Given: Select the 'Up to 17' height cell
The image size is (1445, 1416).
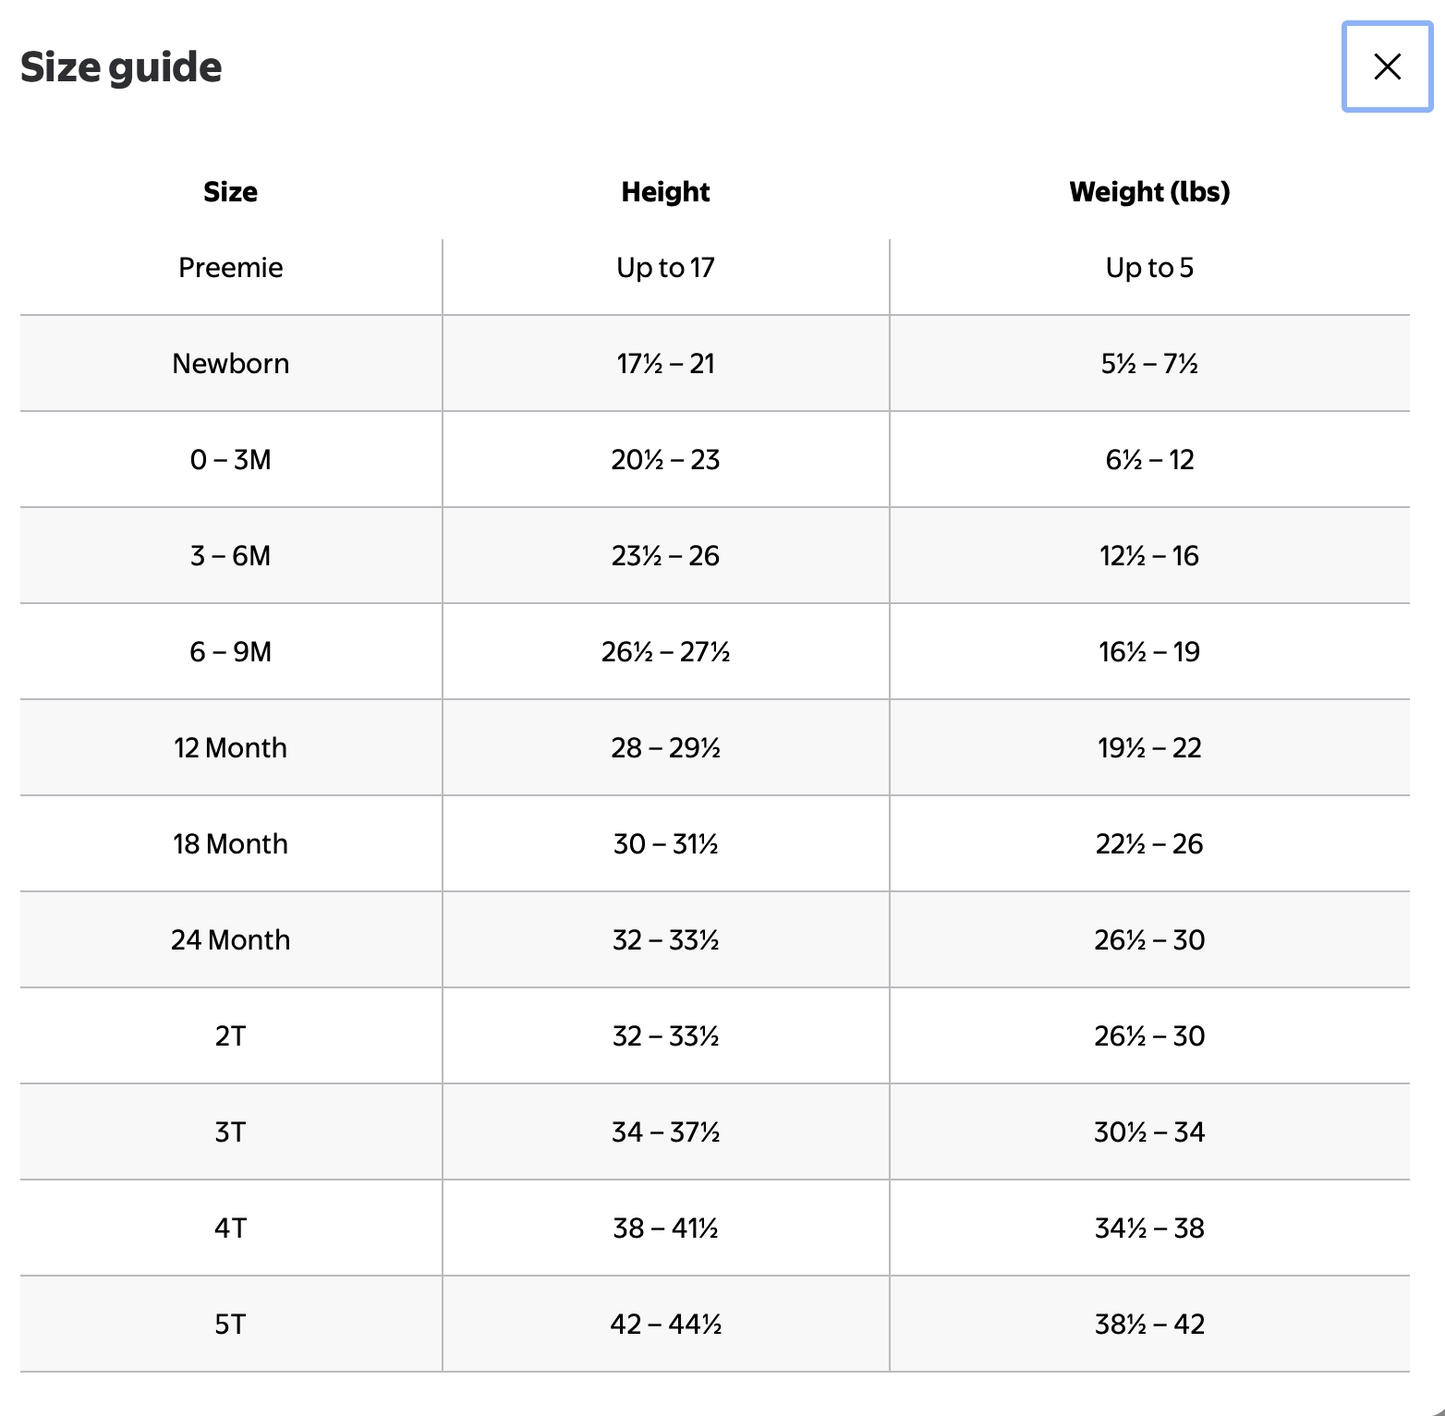Looking at the screenshot, I should [x=666, y=267].
